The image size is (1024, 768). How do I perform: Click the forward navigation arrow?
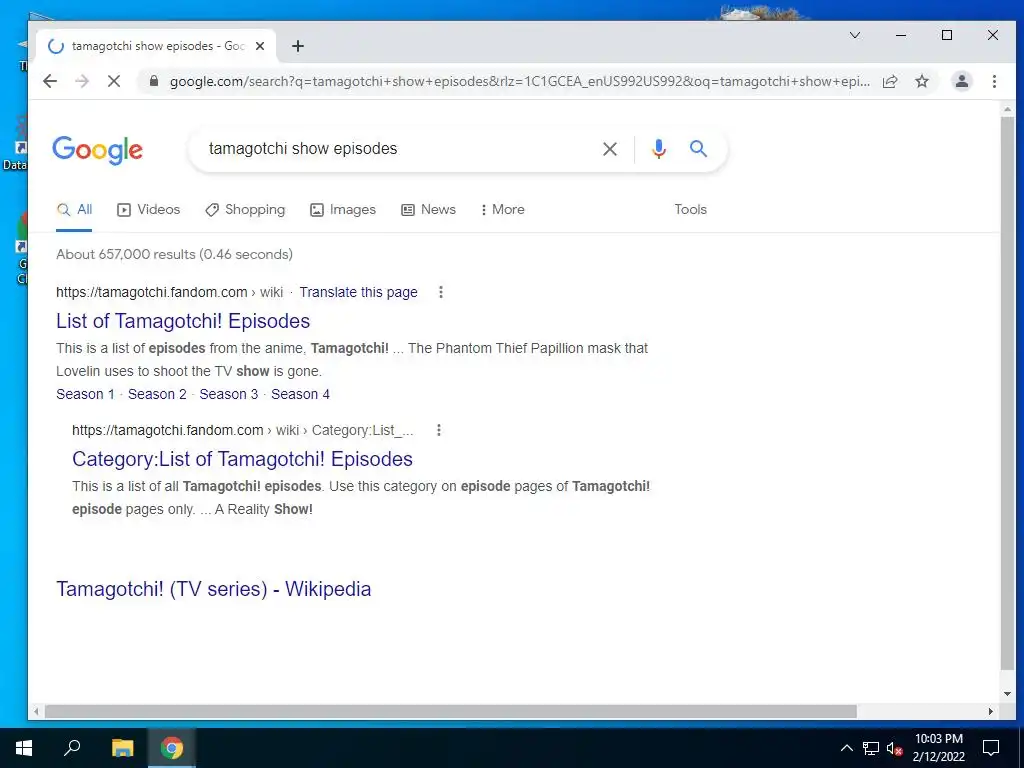click(x=82, y=81)
